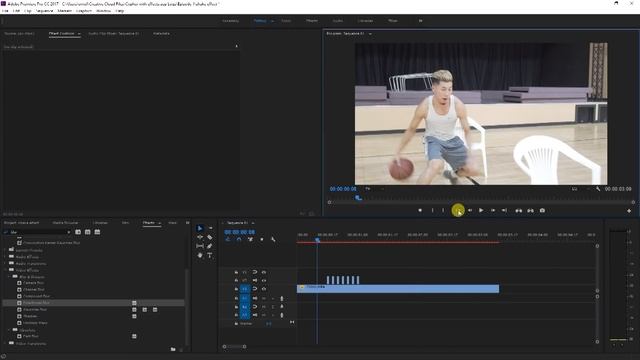Open the Sequence menu
Screen dimensions: 640x360
point(44,11)
